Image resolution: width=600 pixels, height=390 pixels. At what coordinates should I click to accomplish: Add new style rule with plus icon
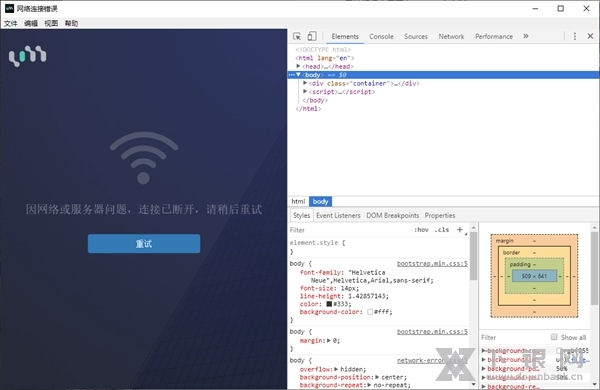pyautogui.click(x=460, y=230)
